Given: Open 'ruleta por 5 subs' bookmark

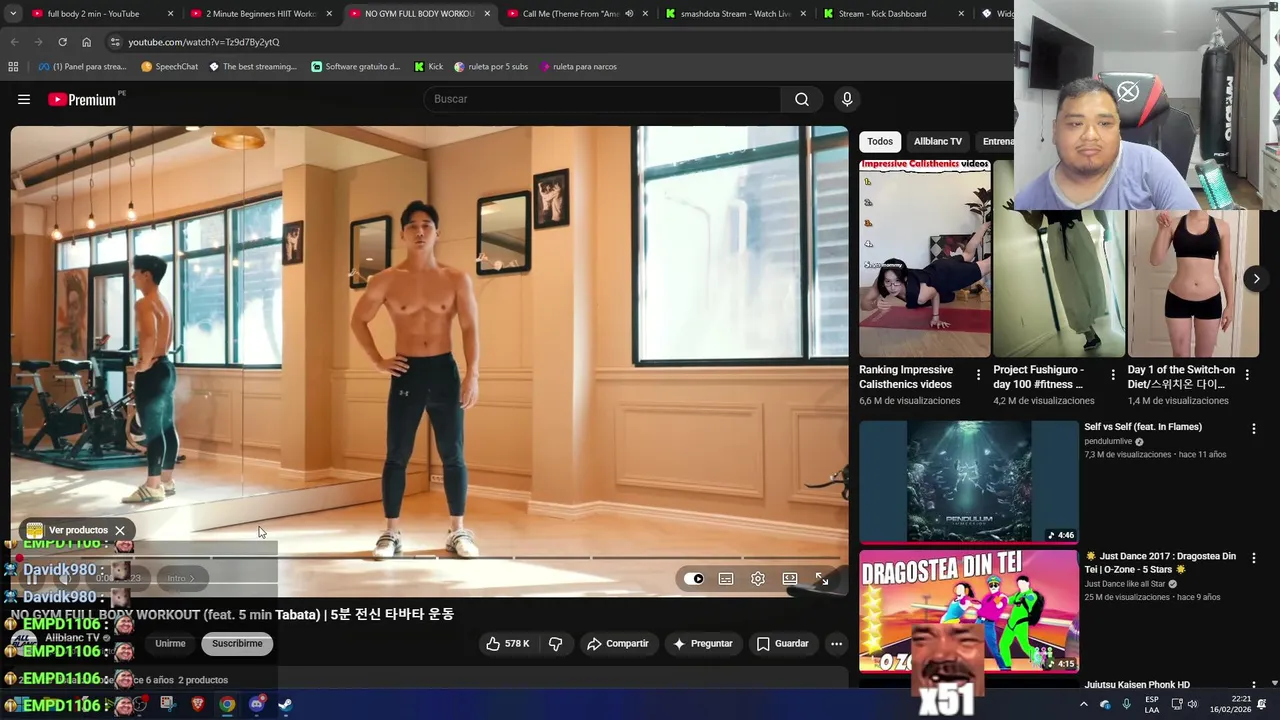Looking at the screenshot, I should pos(491,66).
